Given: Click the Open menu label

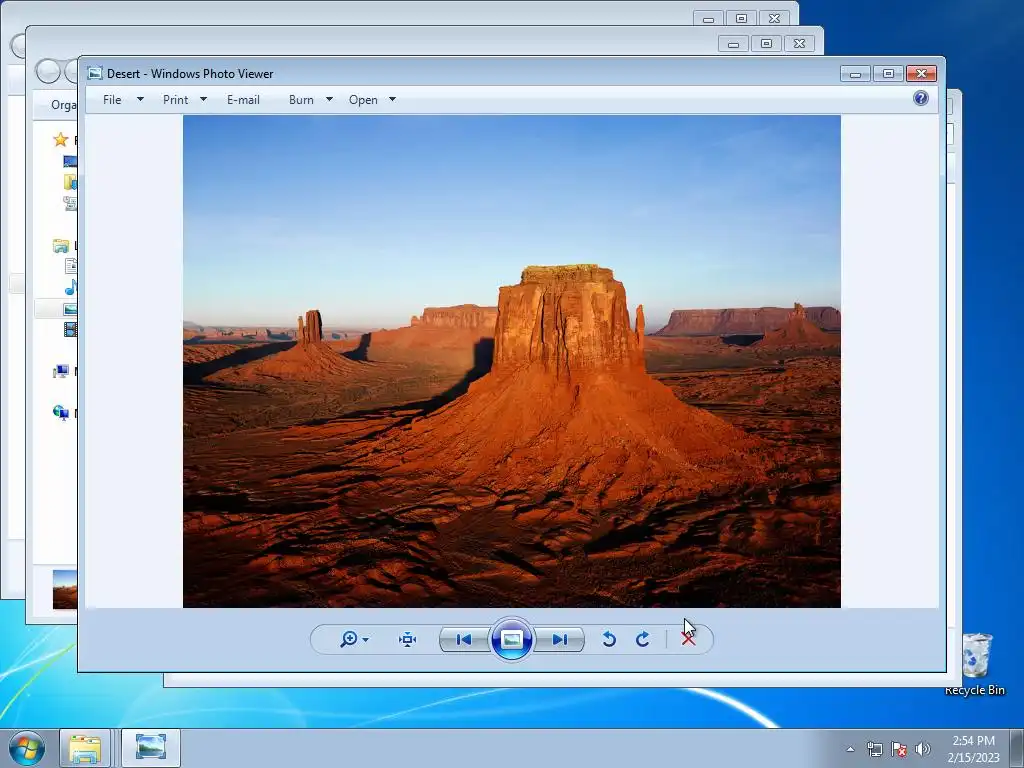Looking at the screenshot, I should tap(363, 100).
